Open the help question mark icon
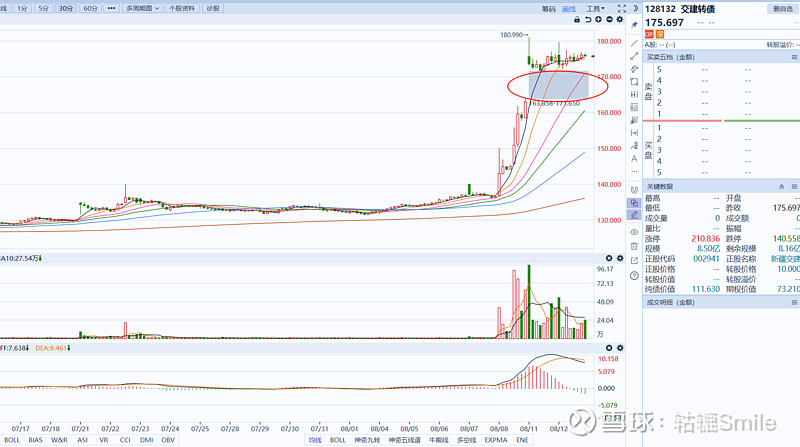Image resolution: width=800 pixels, height=447 pixels. point(634,275)
